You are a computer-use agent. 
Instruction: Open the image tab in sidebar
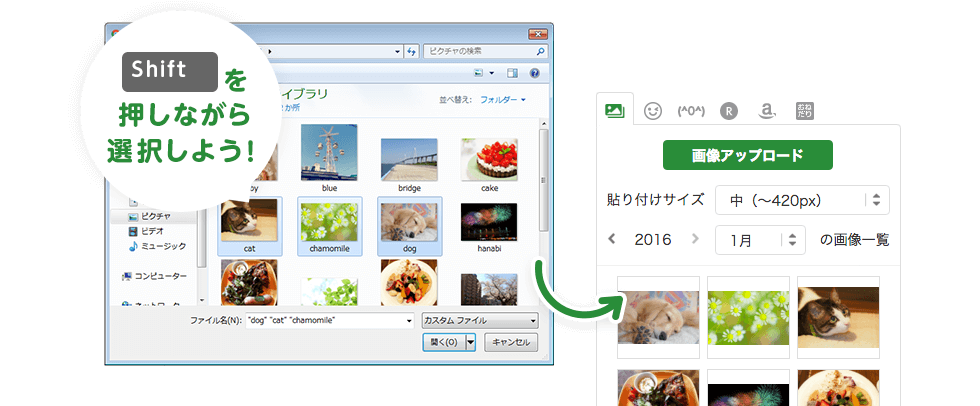pos(615,111)
